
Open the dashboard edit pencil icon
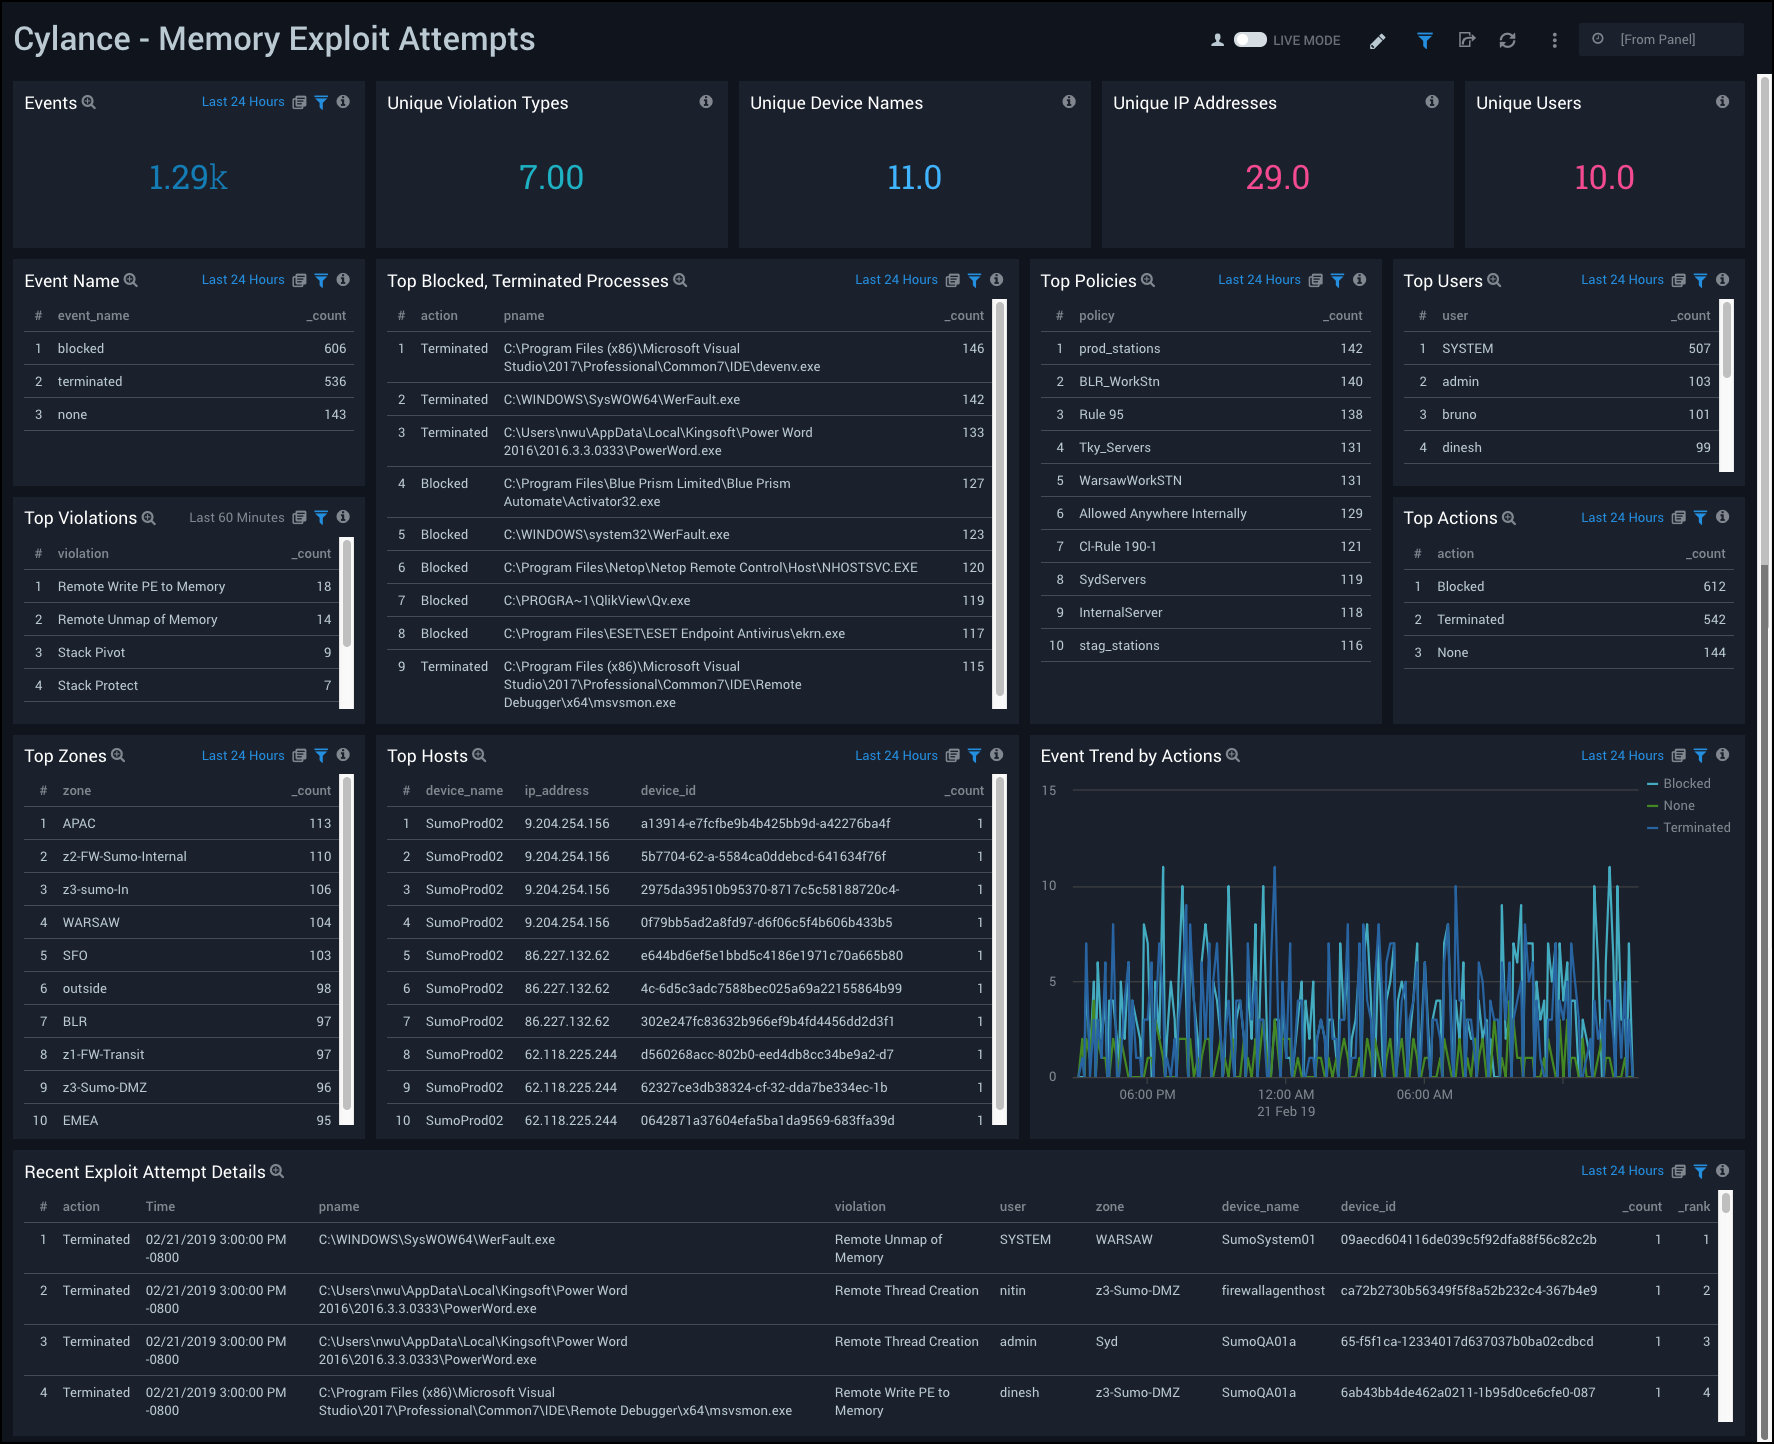coord(1377,41)
